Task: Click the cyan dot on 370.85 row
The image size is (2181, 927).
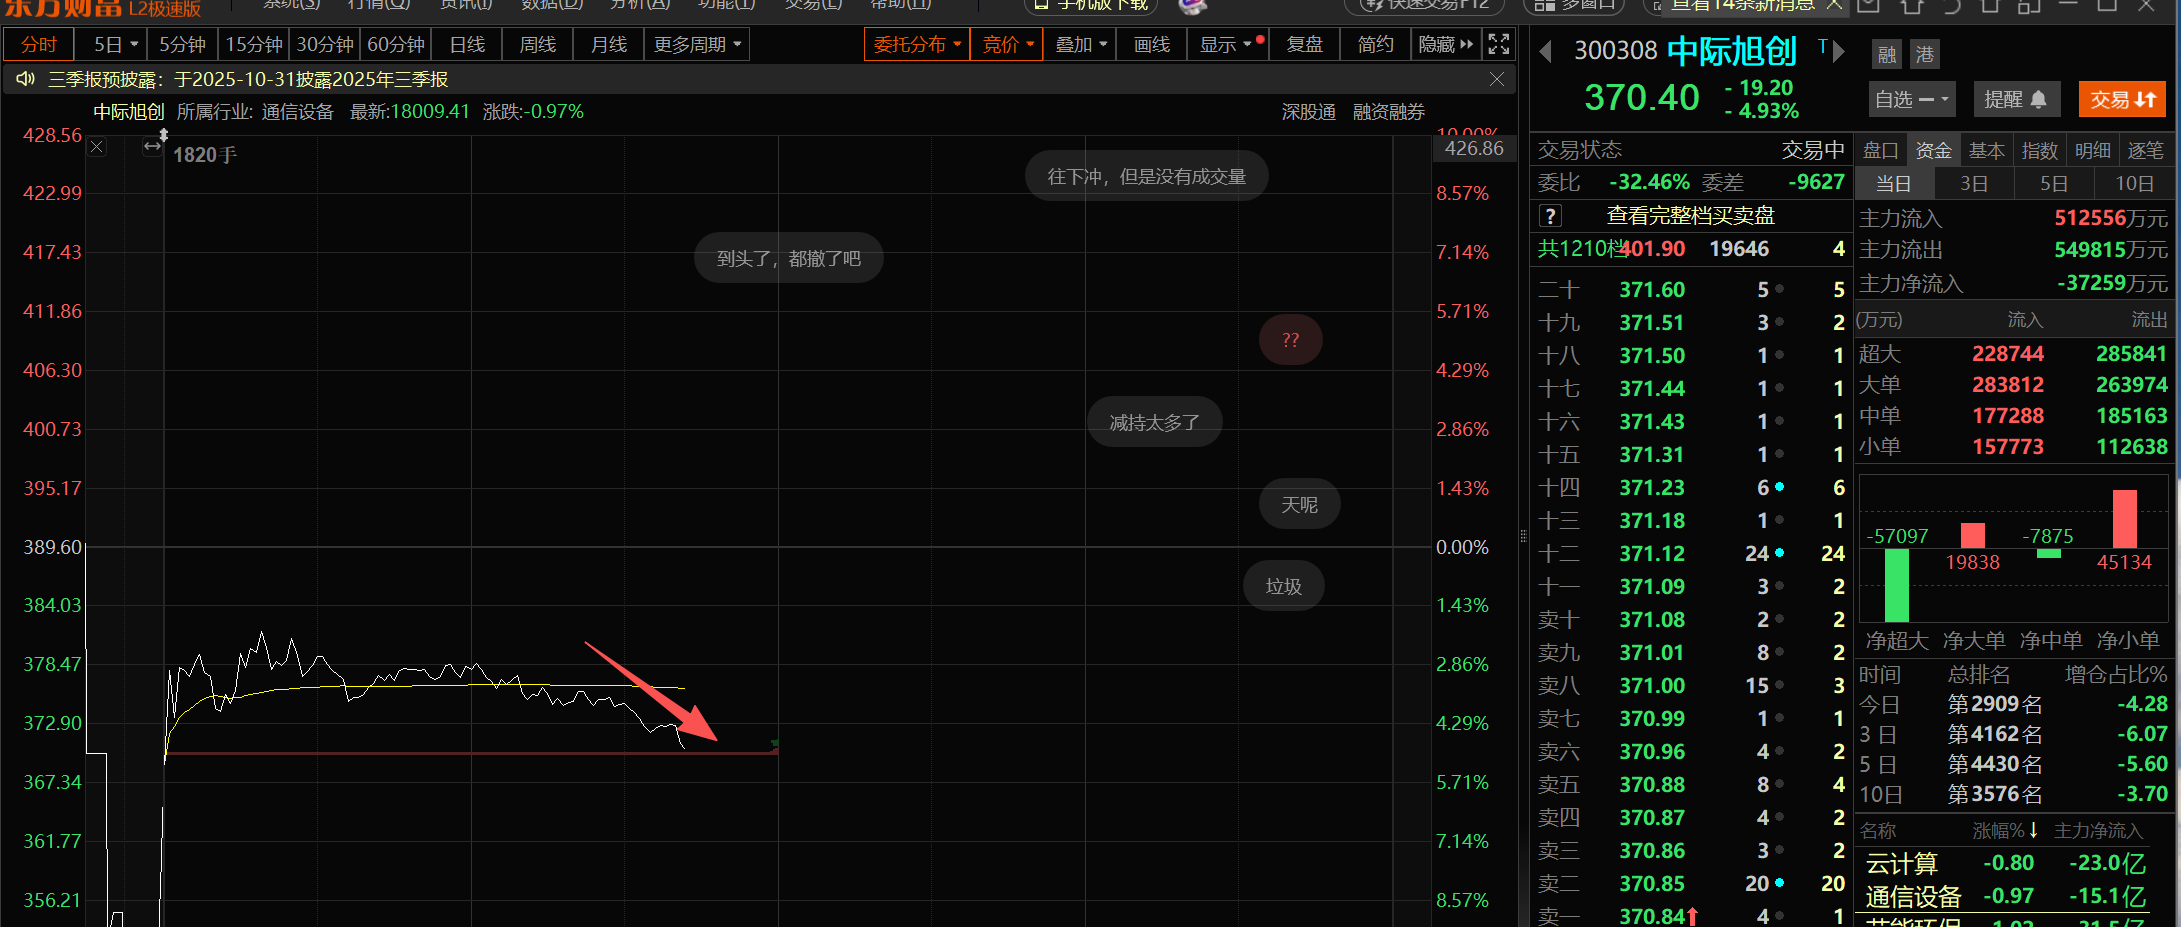Action: (1779, 883)
